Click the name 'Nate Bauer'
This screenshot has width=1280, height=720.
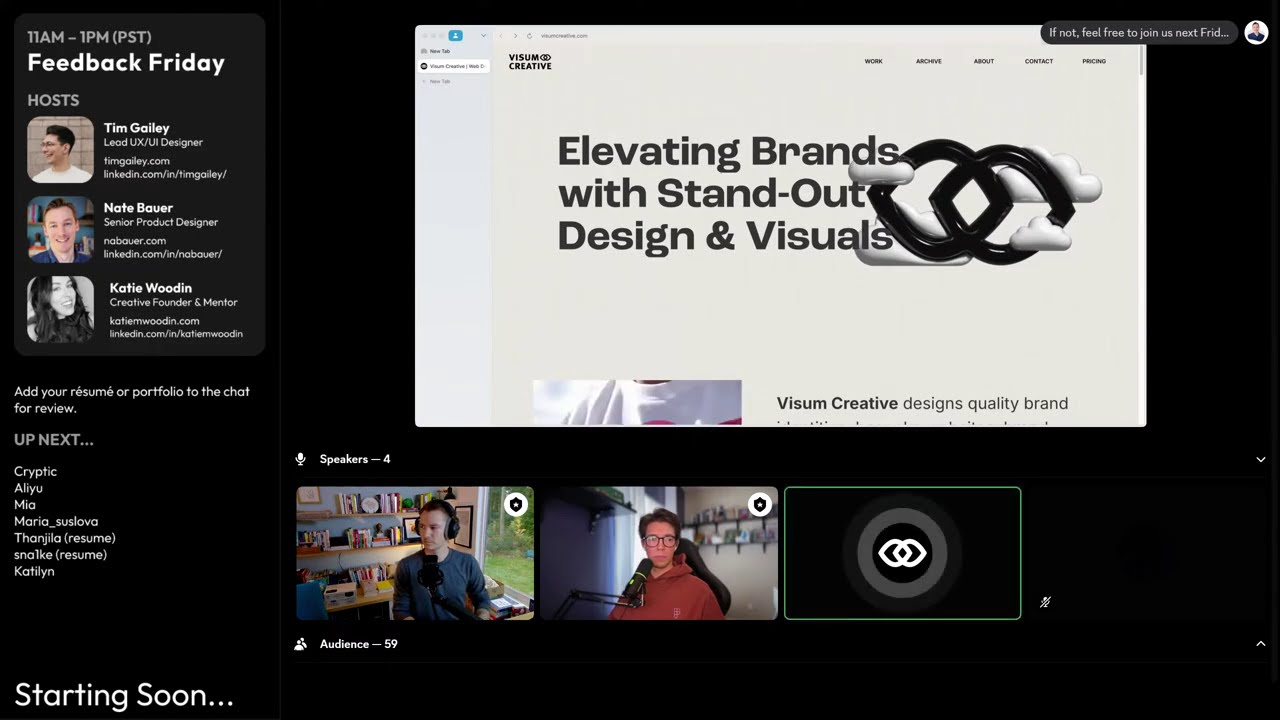tap(139, 208)
